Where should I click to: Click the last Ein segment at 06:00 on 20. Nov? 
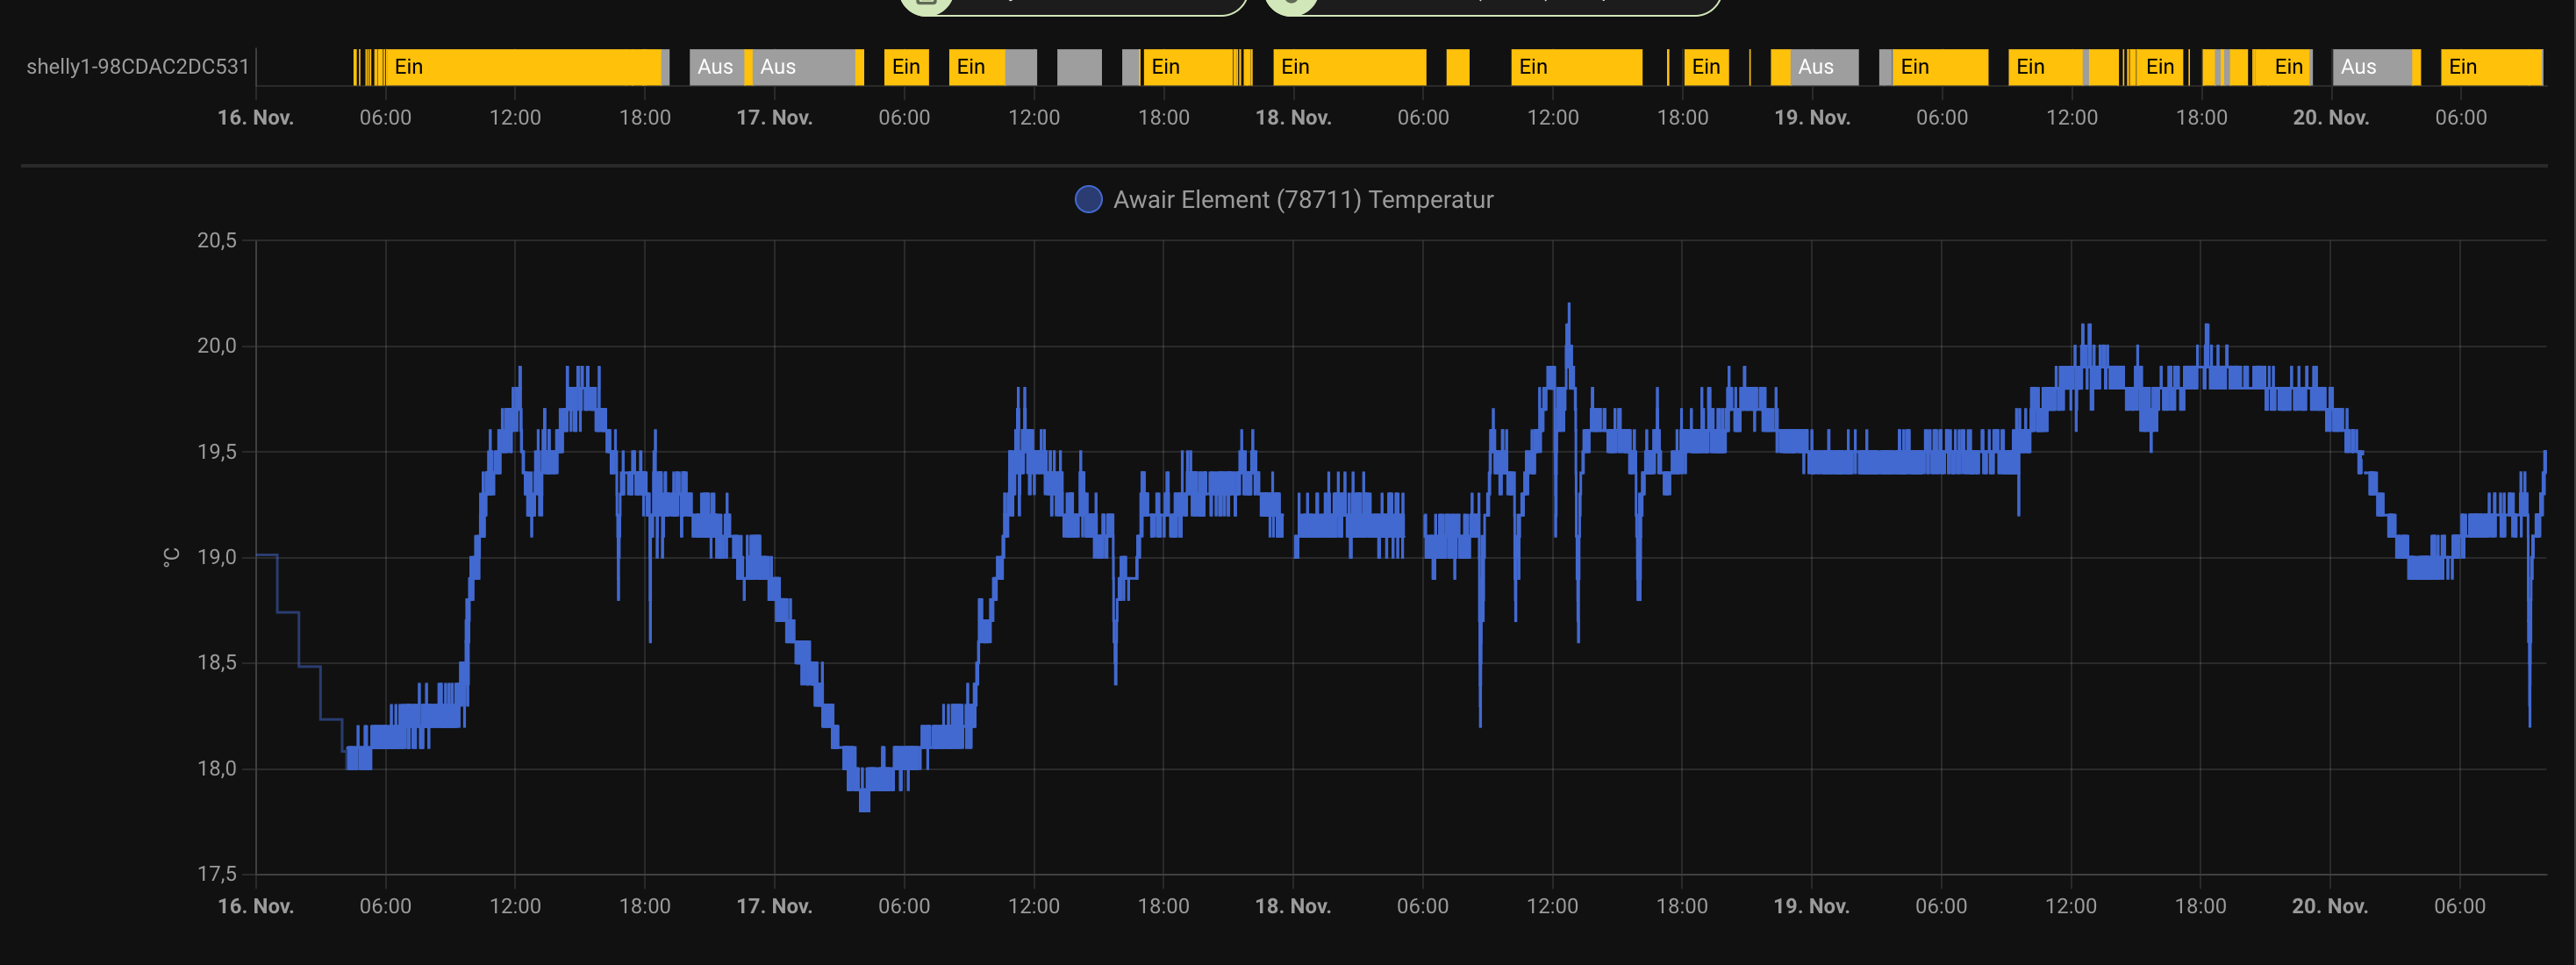click(x=2490, y=67)
